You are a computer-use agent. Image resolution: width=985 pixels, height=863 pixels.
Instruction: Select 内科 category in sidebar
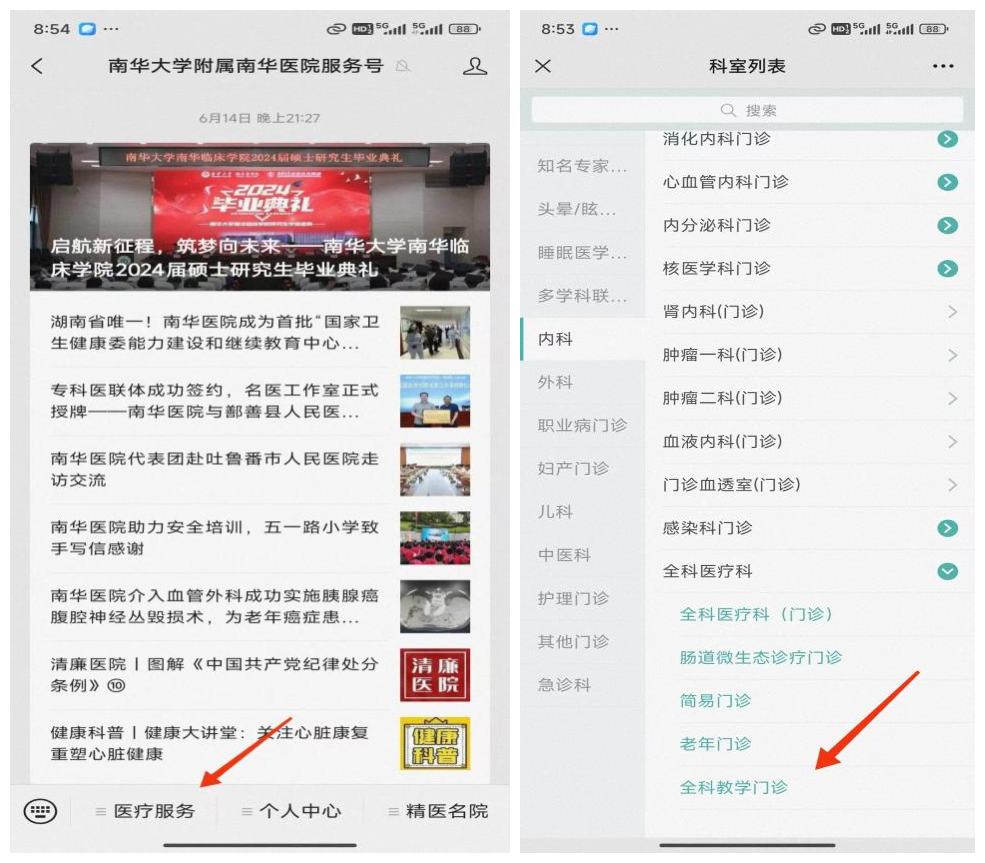[x=582, y=339]
